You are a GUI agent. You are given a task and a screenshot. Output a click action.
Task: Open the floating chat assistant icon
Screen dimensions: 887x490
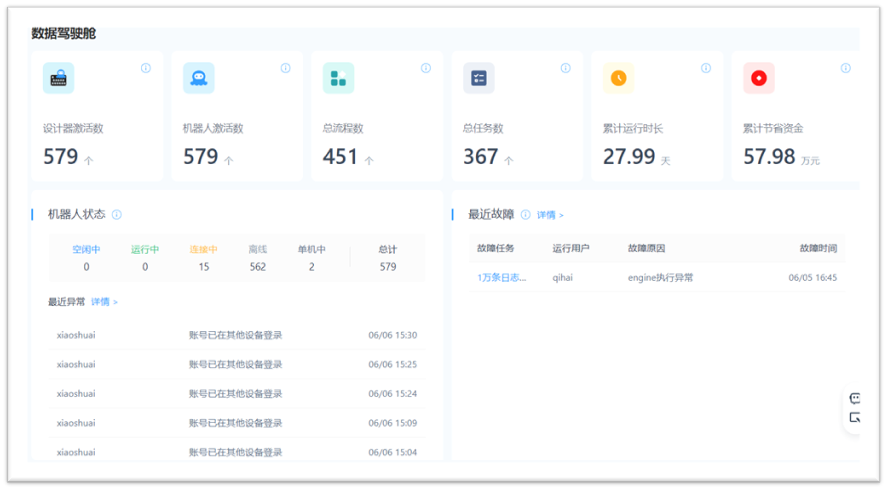[855, 398]
